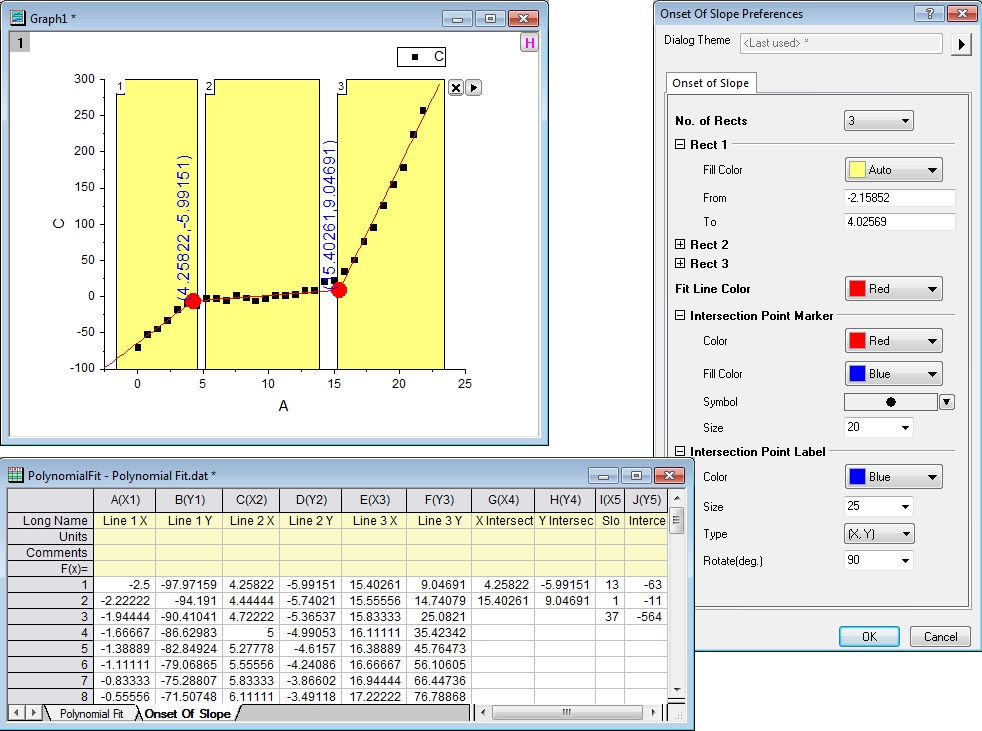Screen dimensions: 982x731
Task: Collapse the Intersection Point Marker section
Action: click(681, 316)
